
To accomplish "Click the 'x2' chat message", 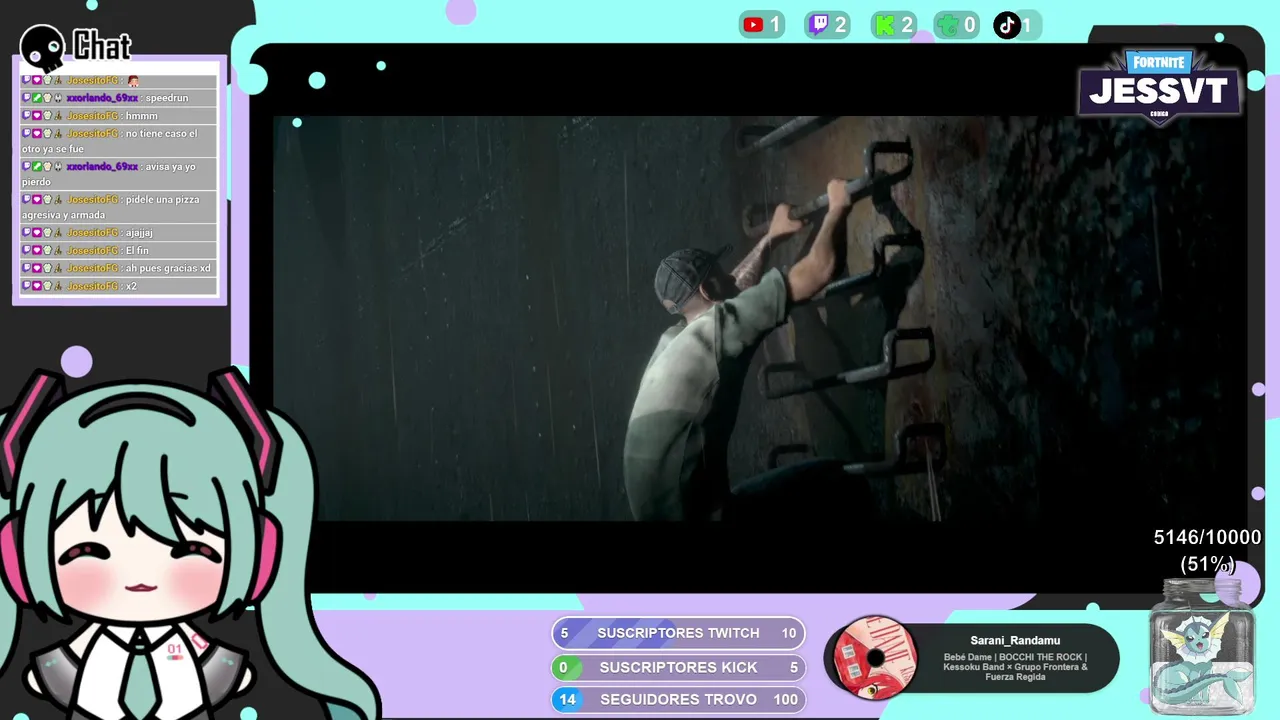I will (119, 286).
